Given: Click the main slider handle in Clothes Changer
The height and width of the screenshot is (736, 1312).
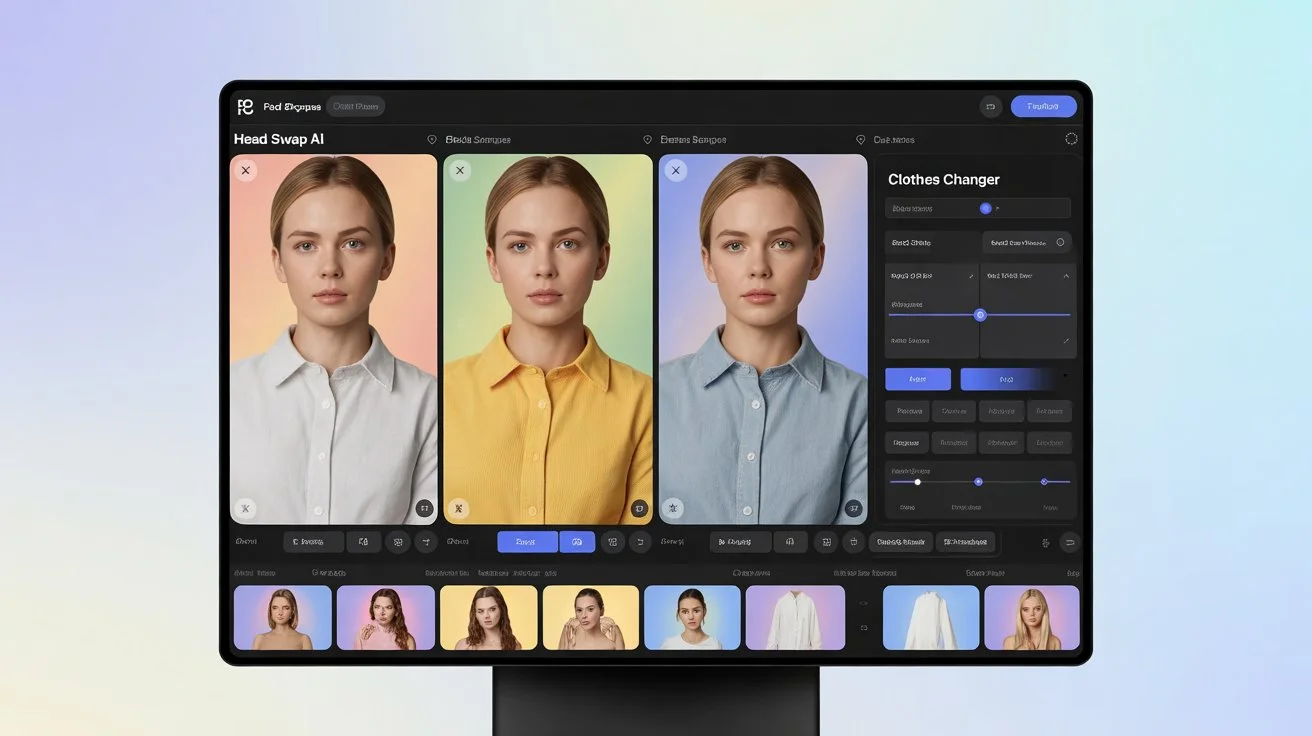Looking at the screenshot, I should pyautogui.click(x=980, y=315).
